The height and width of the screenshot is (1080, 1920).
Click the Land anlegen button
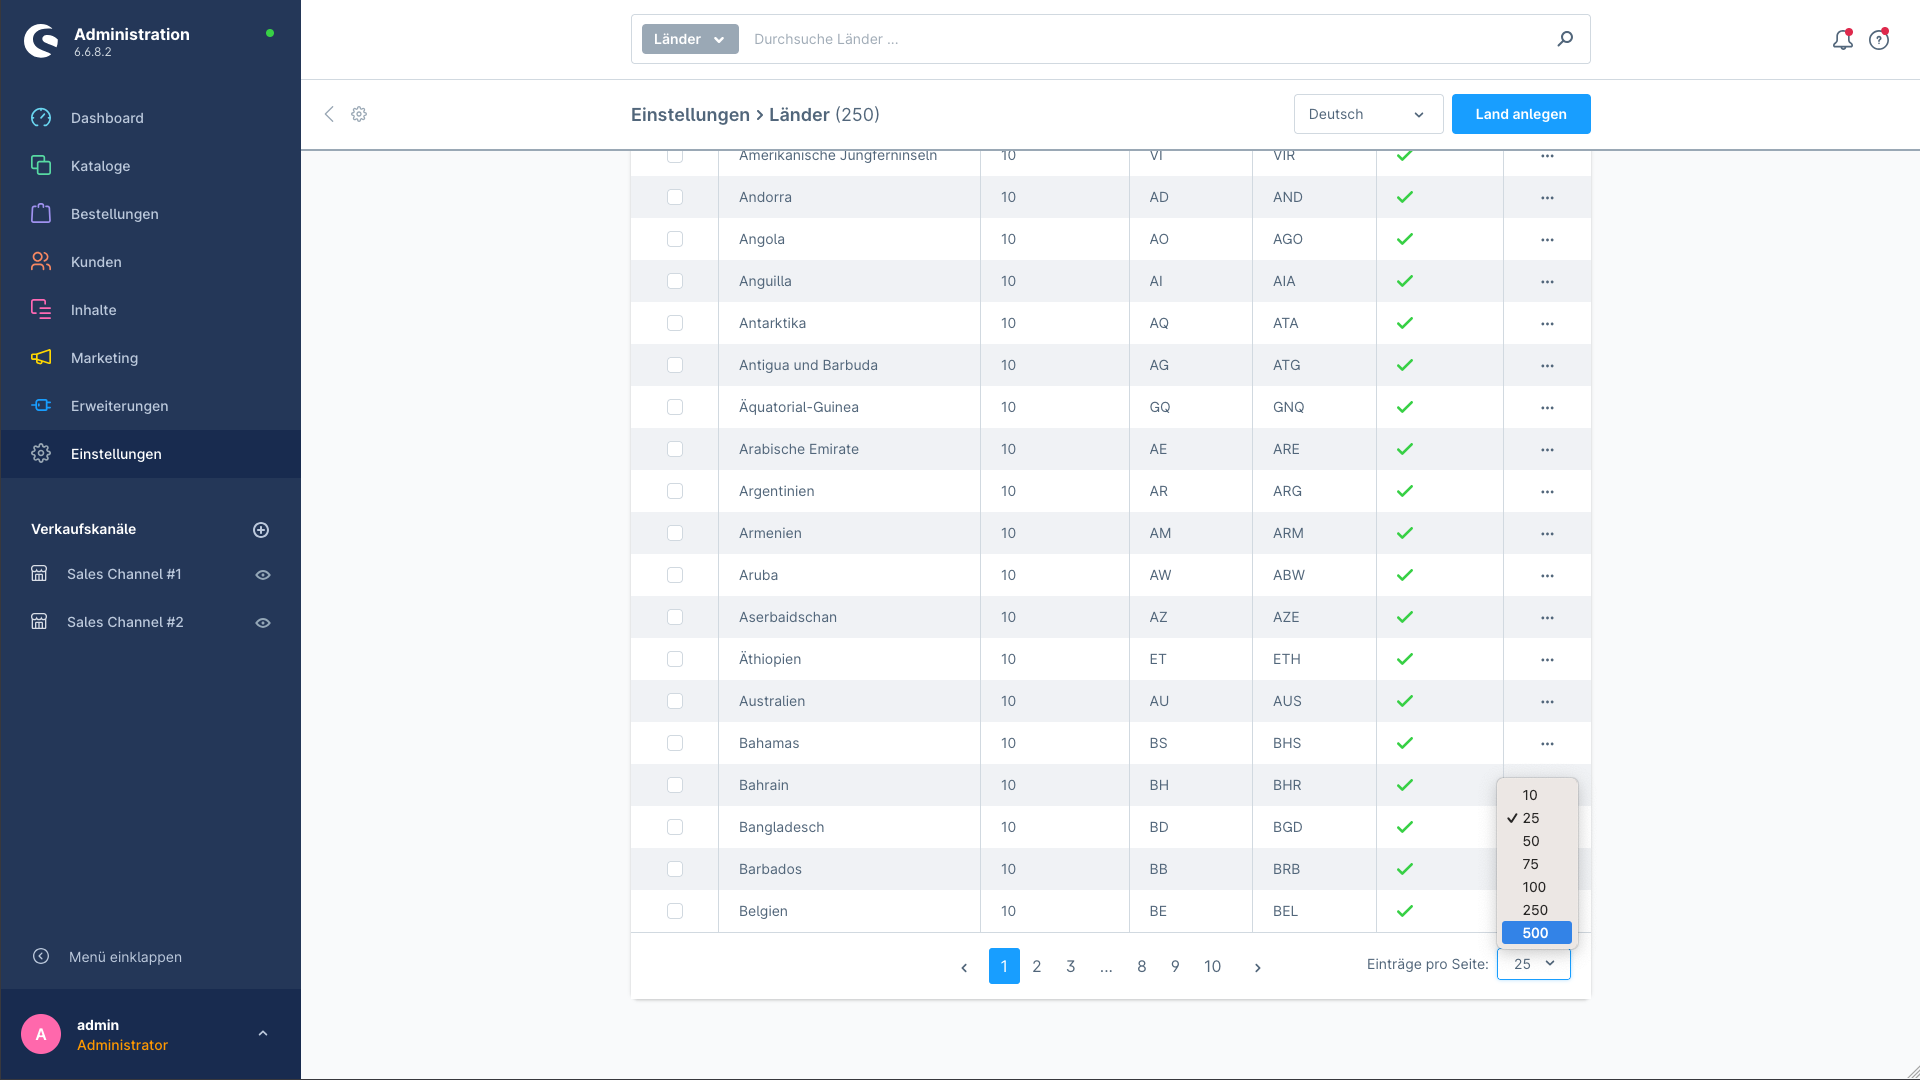(1521, 114)
